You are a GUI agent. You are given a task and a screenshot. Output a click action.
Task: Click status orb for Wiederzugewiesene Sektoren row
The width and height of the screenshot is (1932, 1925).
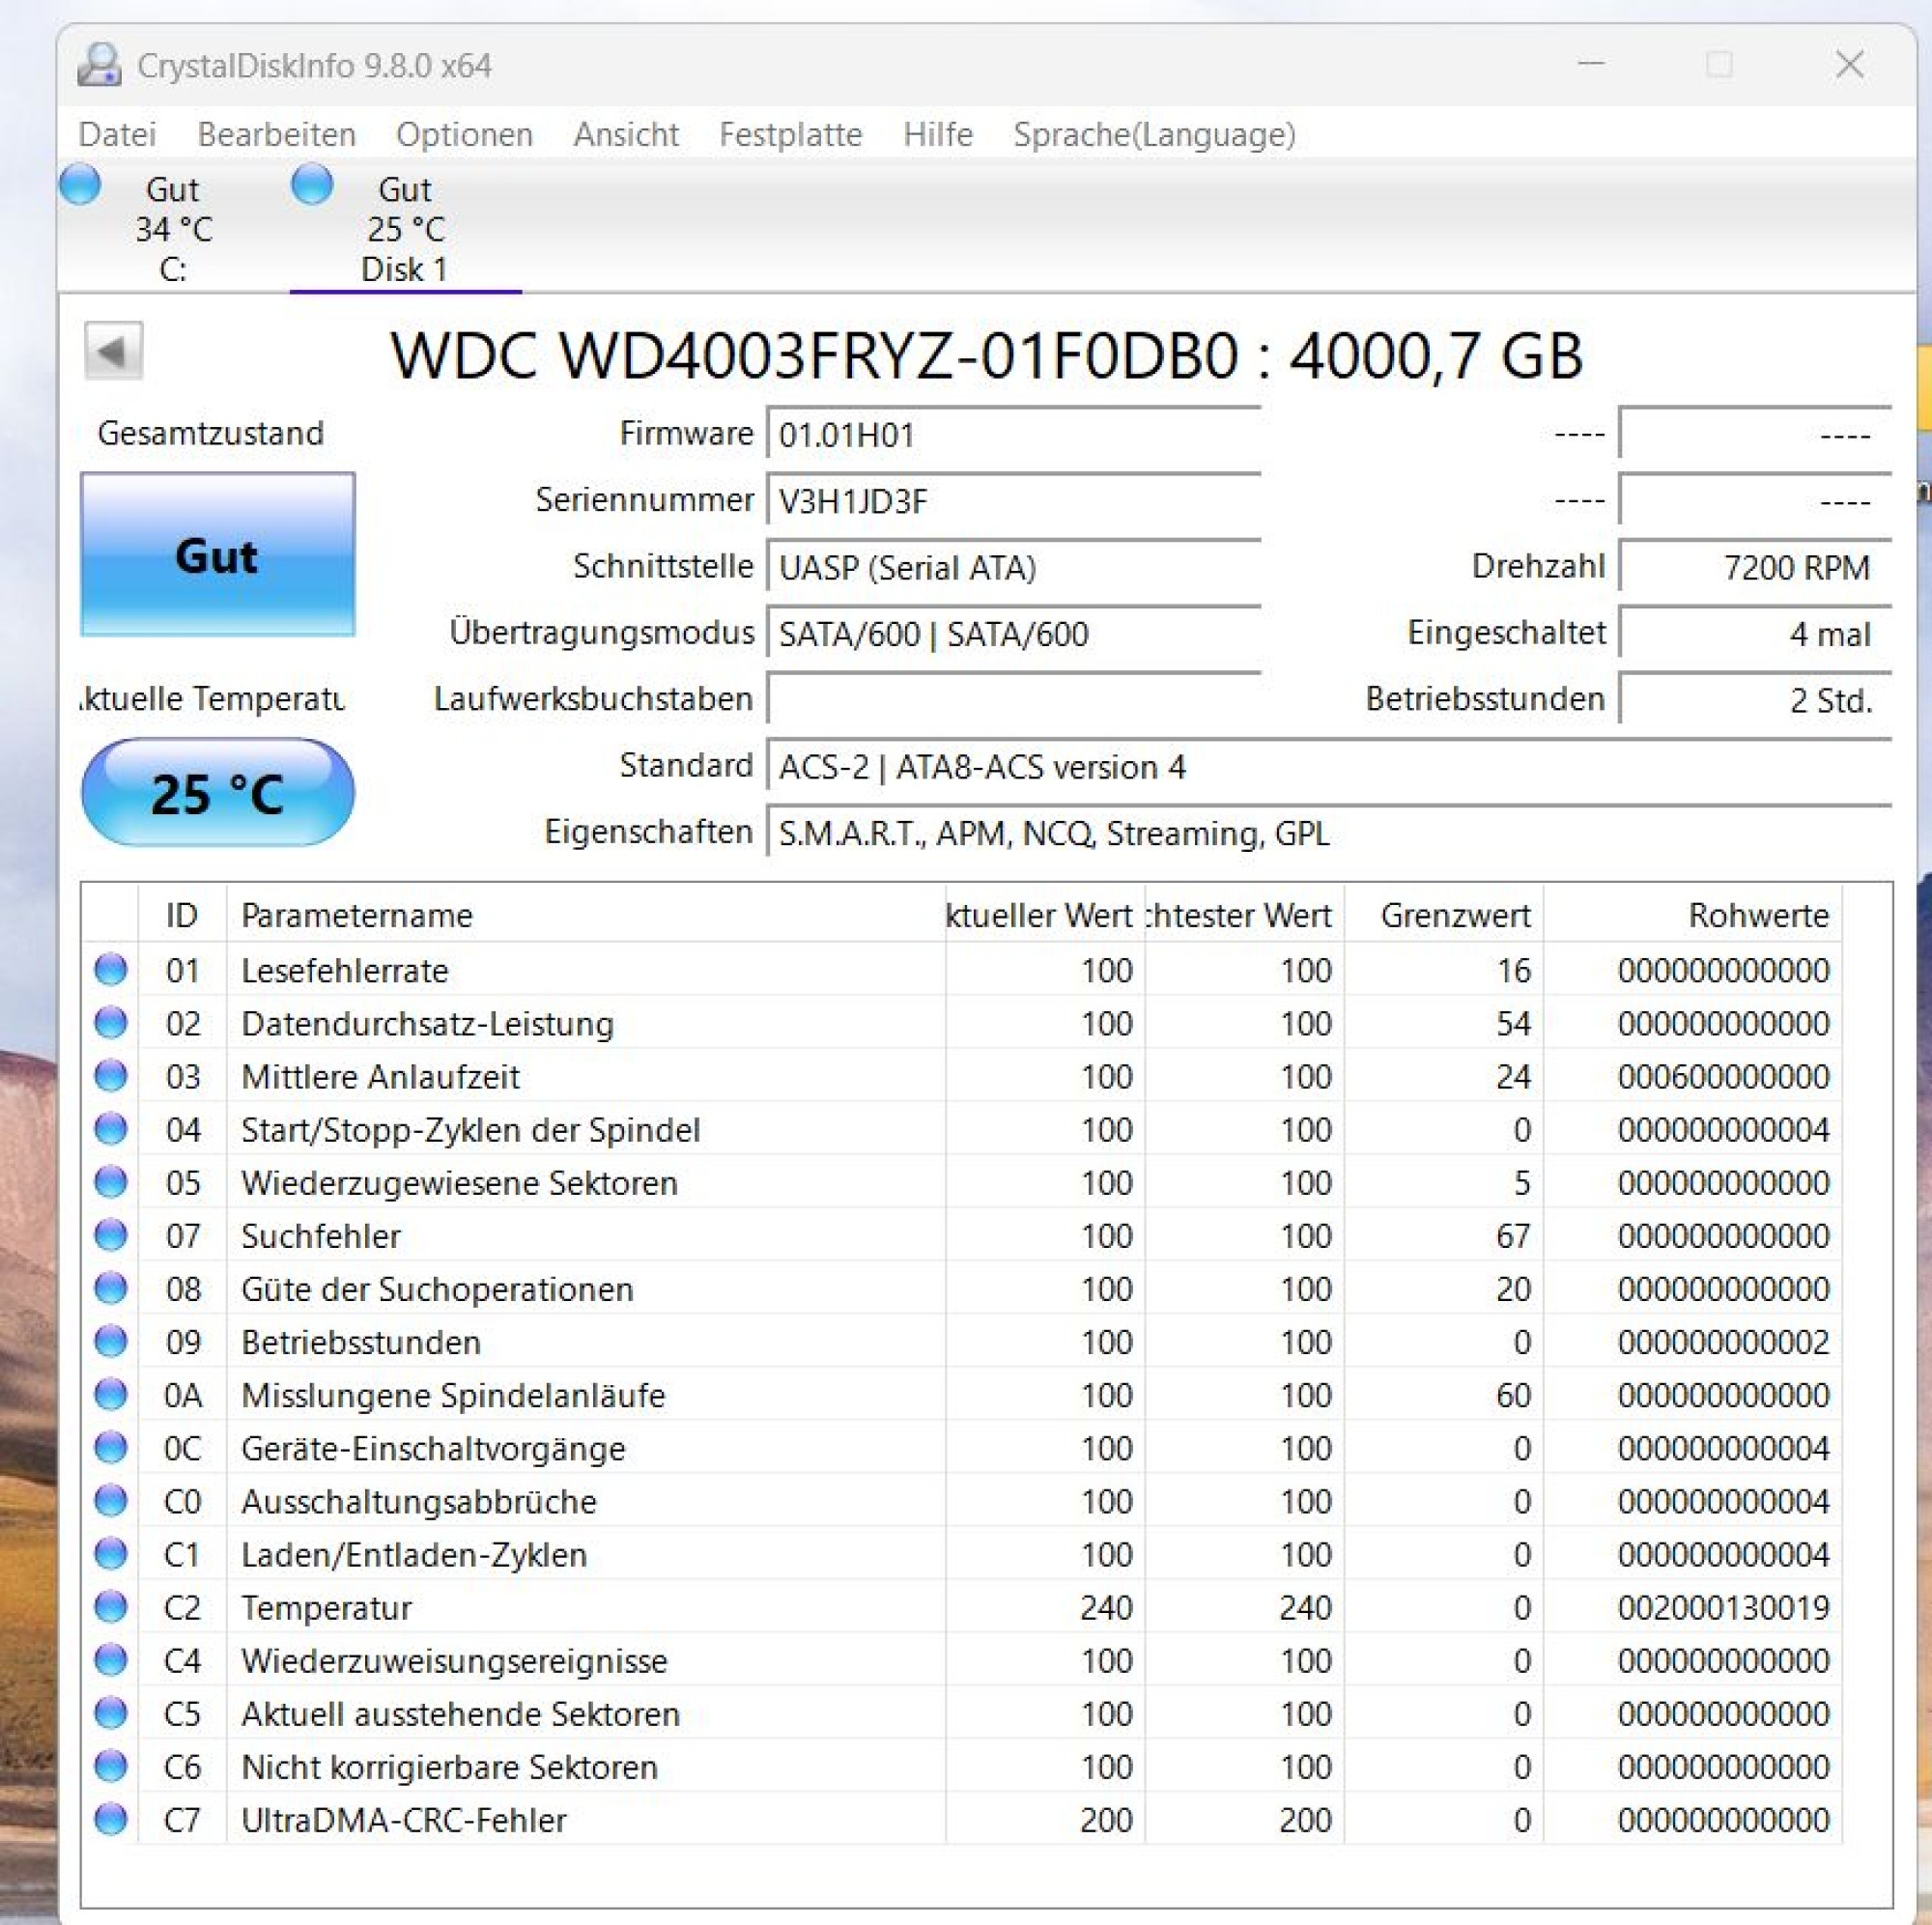click(110, 1182)
